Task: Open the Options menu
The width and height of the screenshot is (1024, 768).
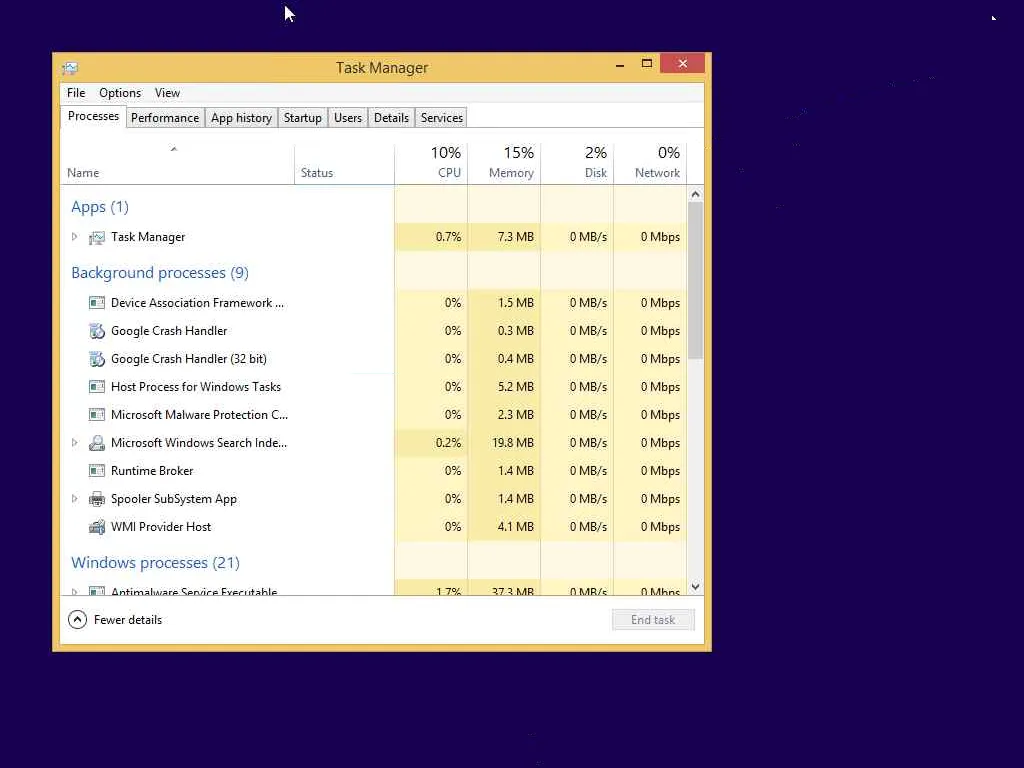Action: pos(120,93)
